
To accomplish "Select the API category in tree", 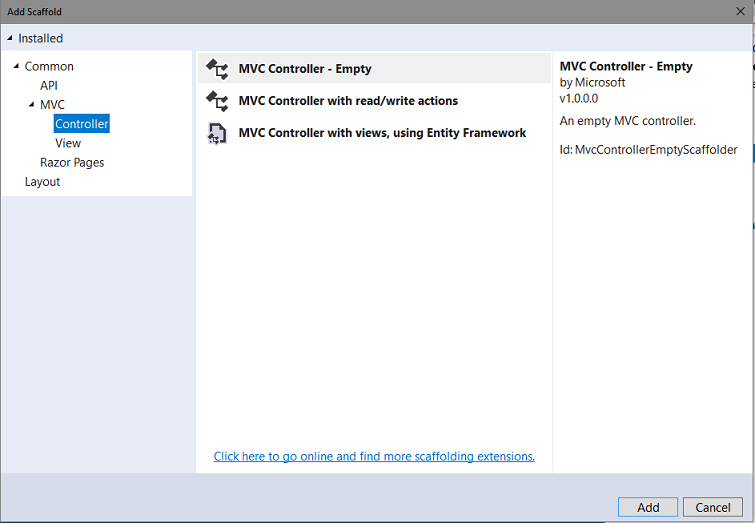I will (x=48, y=86).
